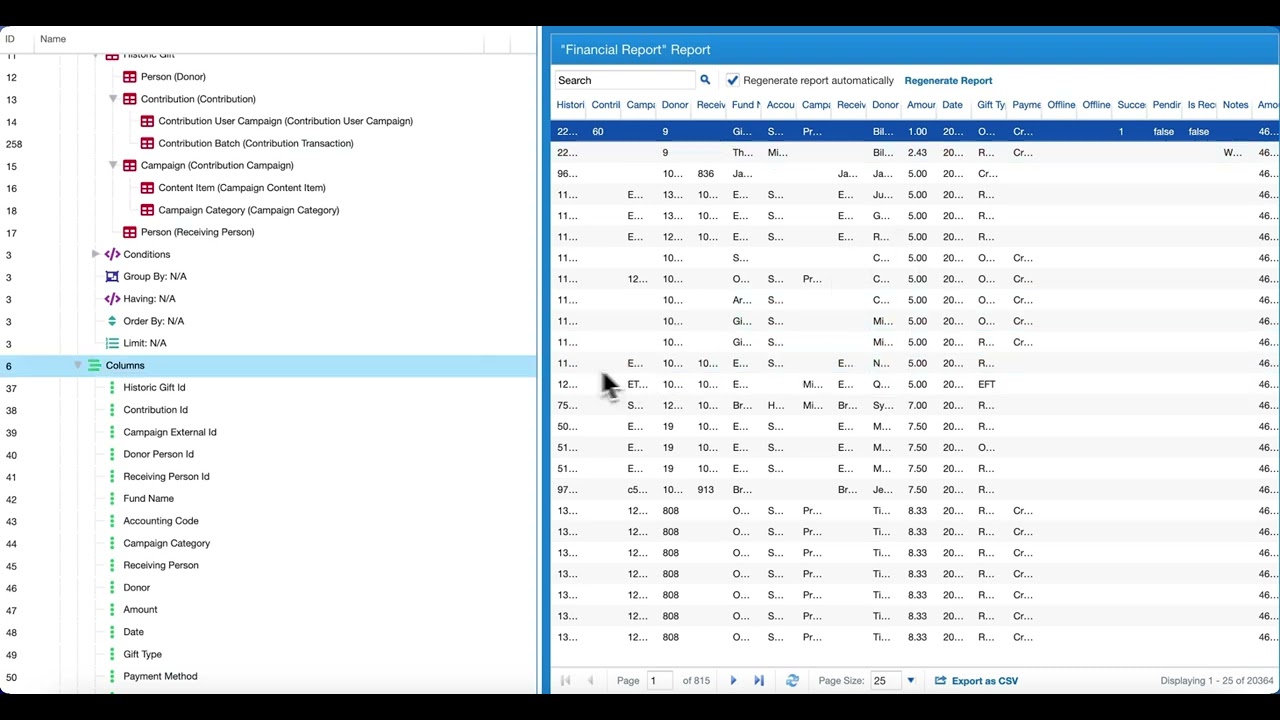The height and width of the screenshot is (720, 1280).
Task: Sort by the Amount column header
Action: coord(921,105)
